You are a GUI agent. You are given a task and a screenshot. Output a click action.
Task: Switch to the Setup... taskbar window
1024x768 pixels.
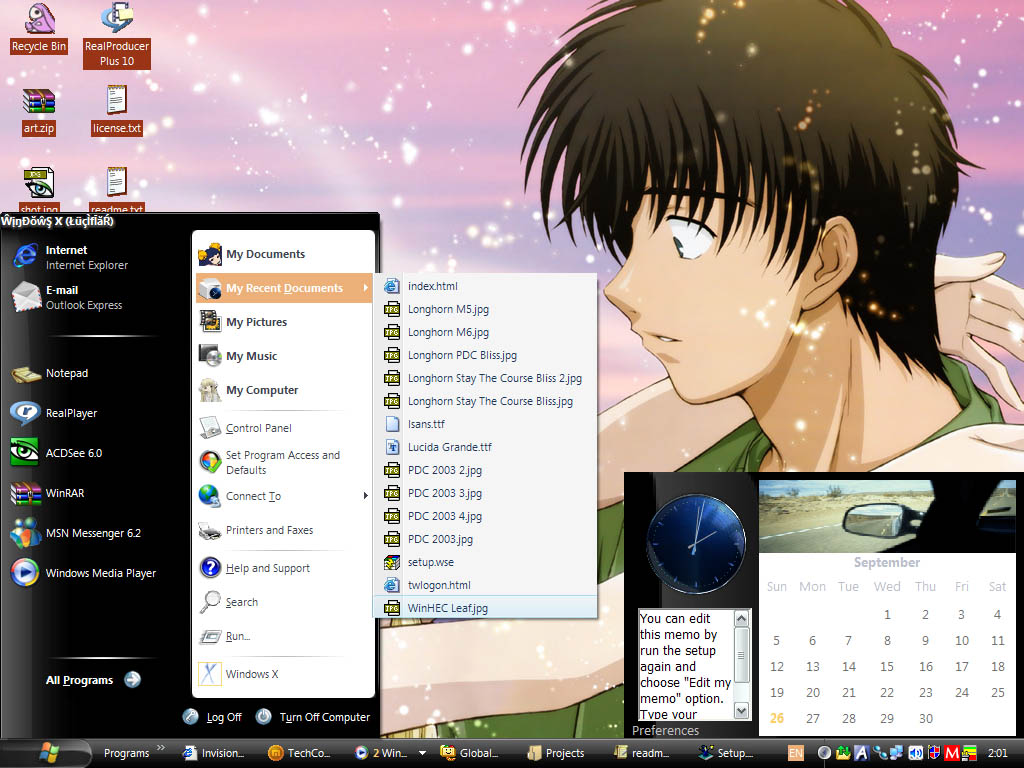point(728,753)
